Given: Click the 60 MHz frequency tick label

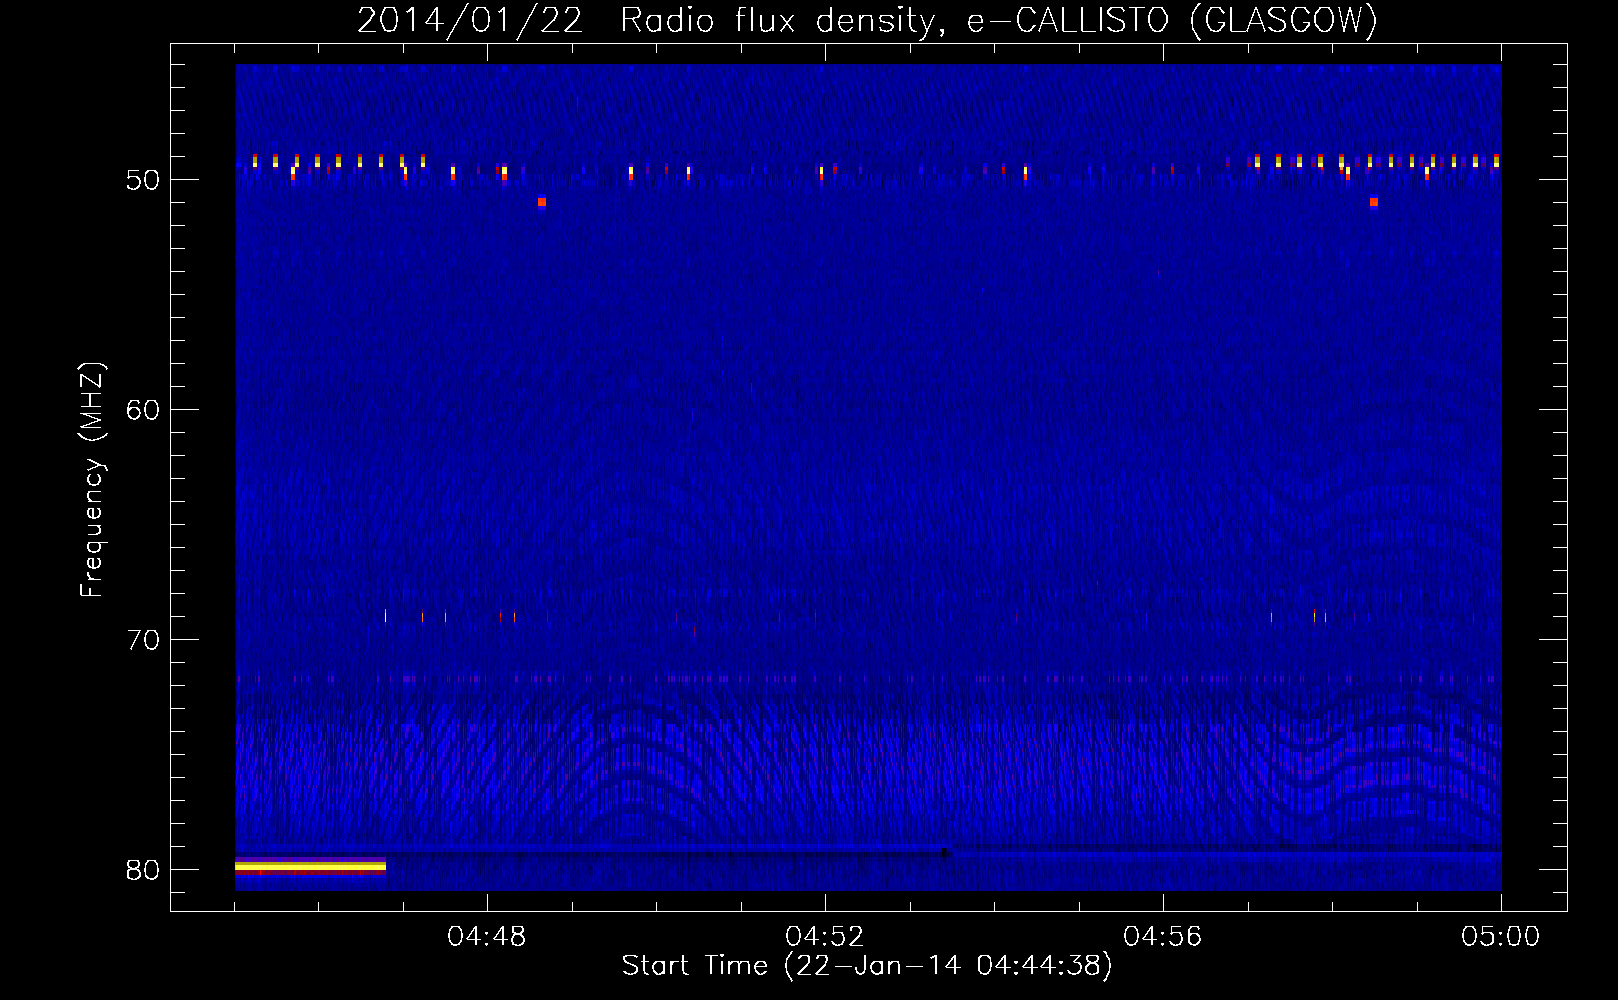Looking at the screenshot, I should (144, 410).
